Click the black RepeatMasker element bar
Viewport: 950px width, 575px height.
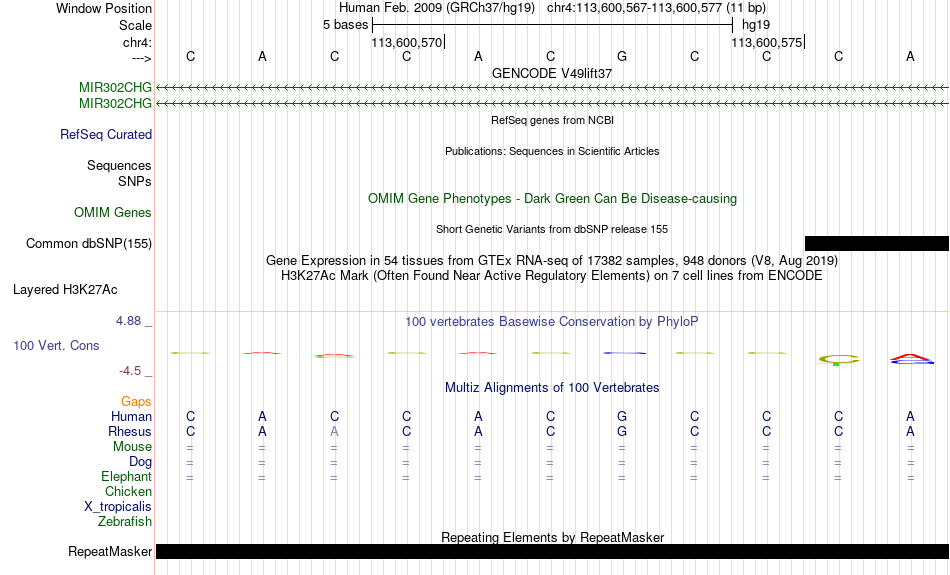(553, 551)
